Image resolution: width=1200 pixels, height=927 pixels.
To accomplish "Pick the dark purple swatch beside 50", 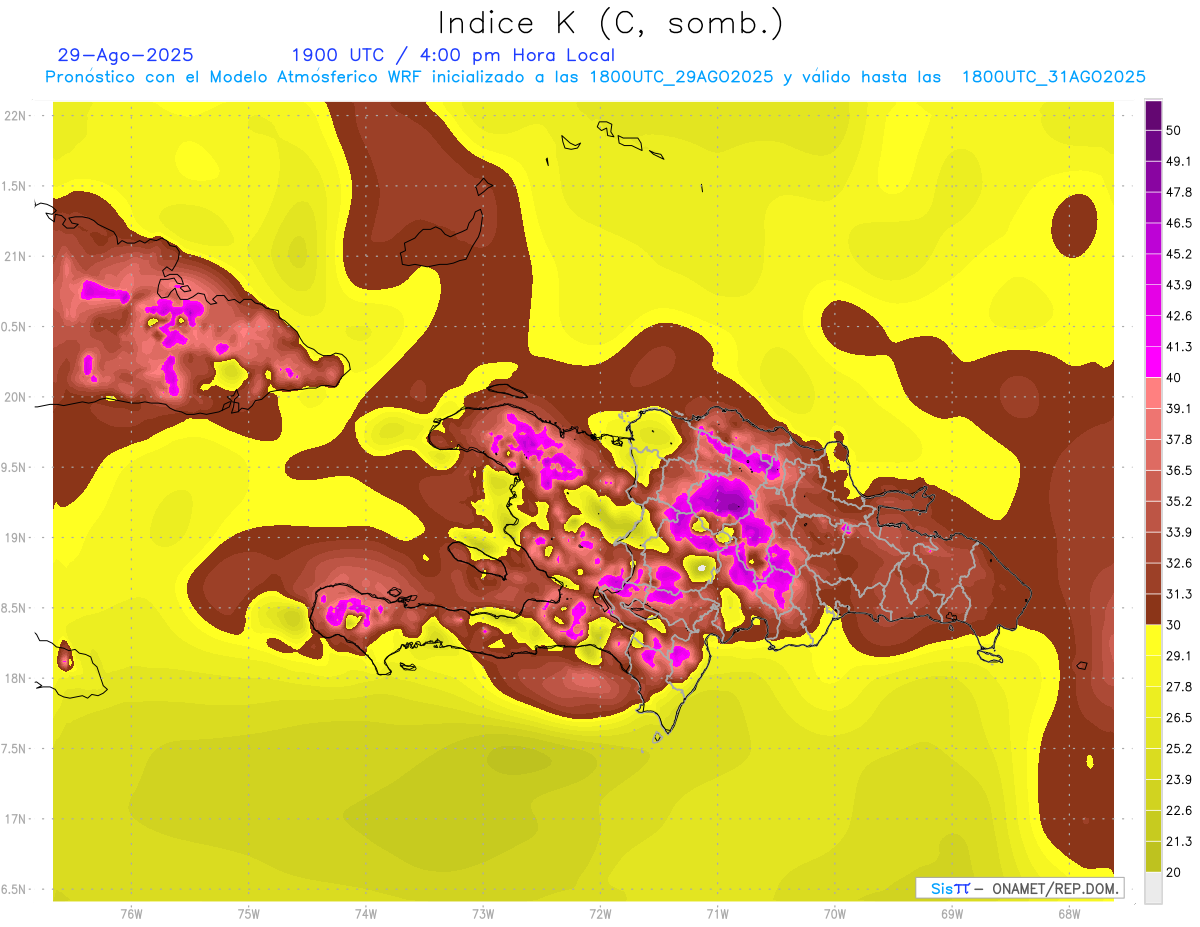I will click(x=1153, y=115).
